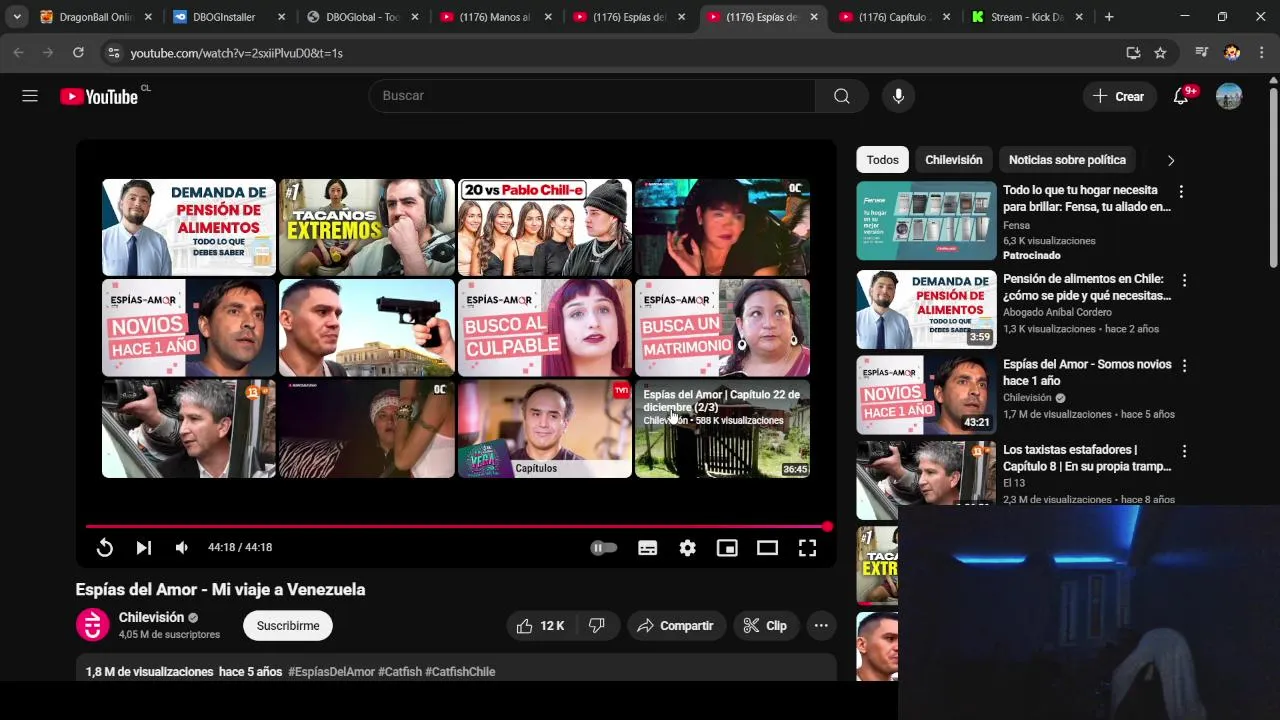The width and height of the screenshot is (1280, 720).
Task: Open endscreen Busca un matrimonio suggestion
Action: (722, 328)
